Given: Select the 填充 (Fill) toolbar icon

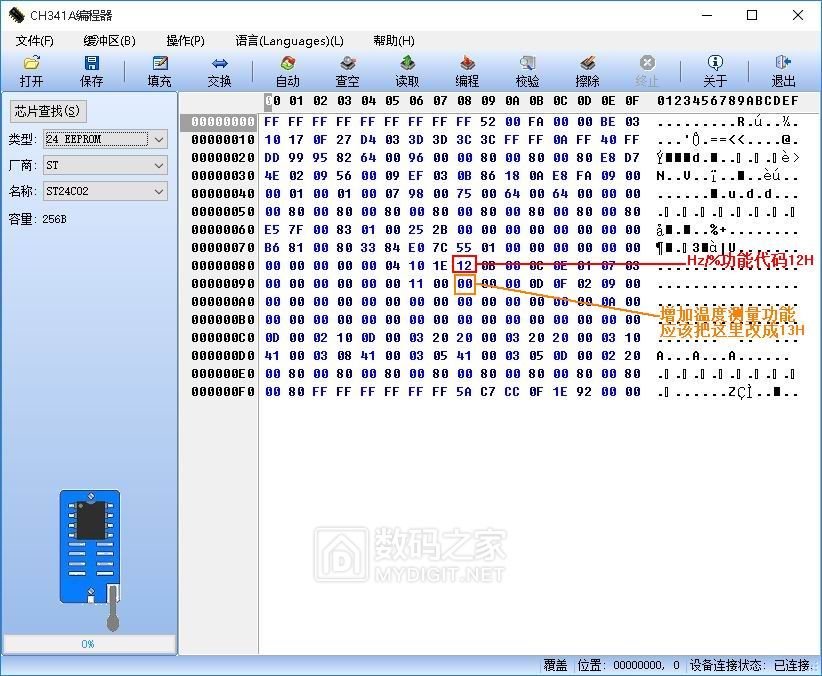Looking at the screenshot, I should (x=159, y=71).
